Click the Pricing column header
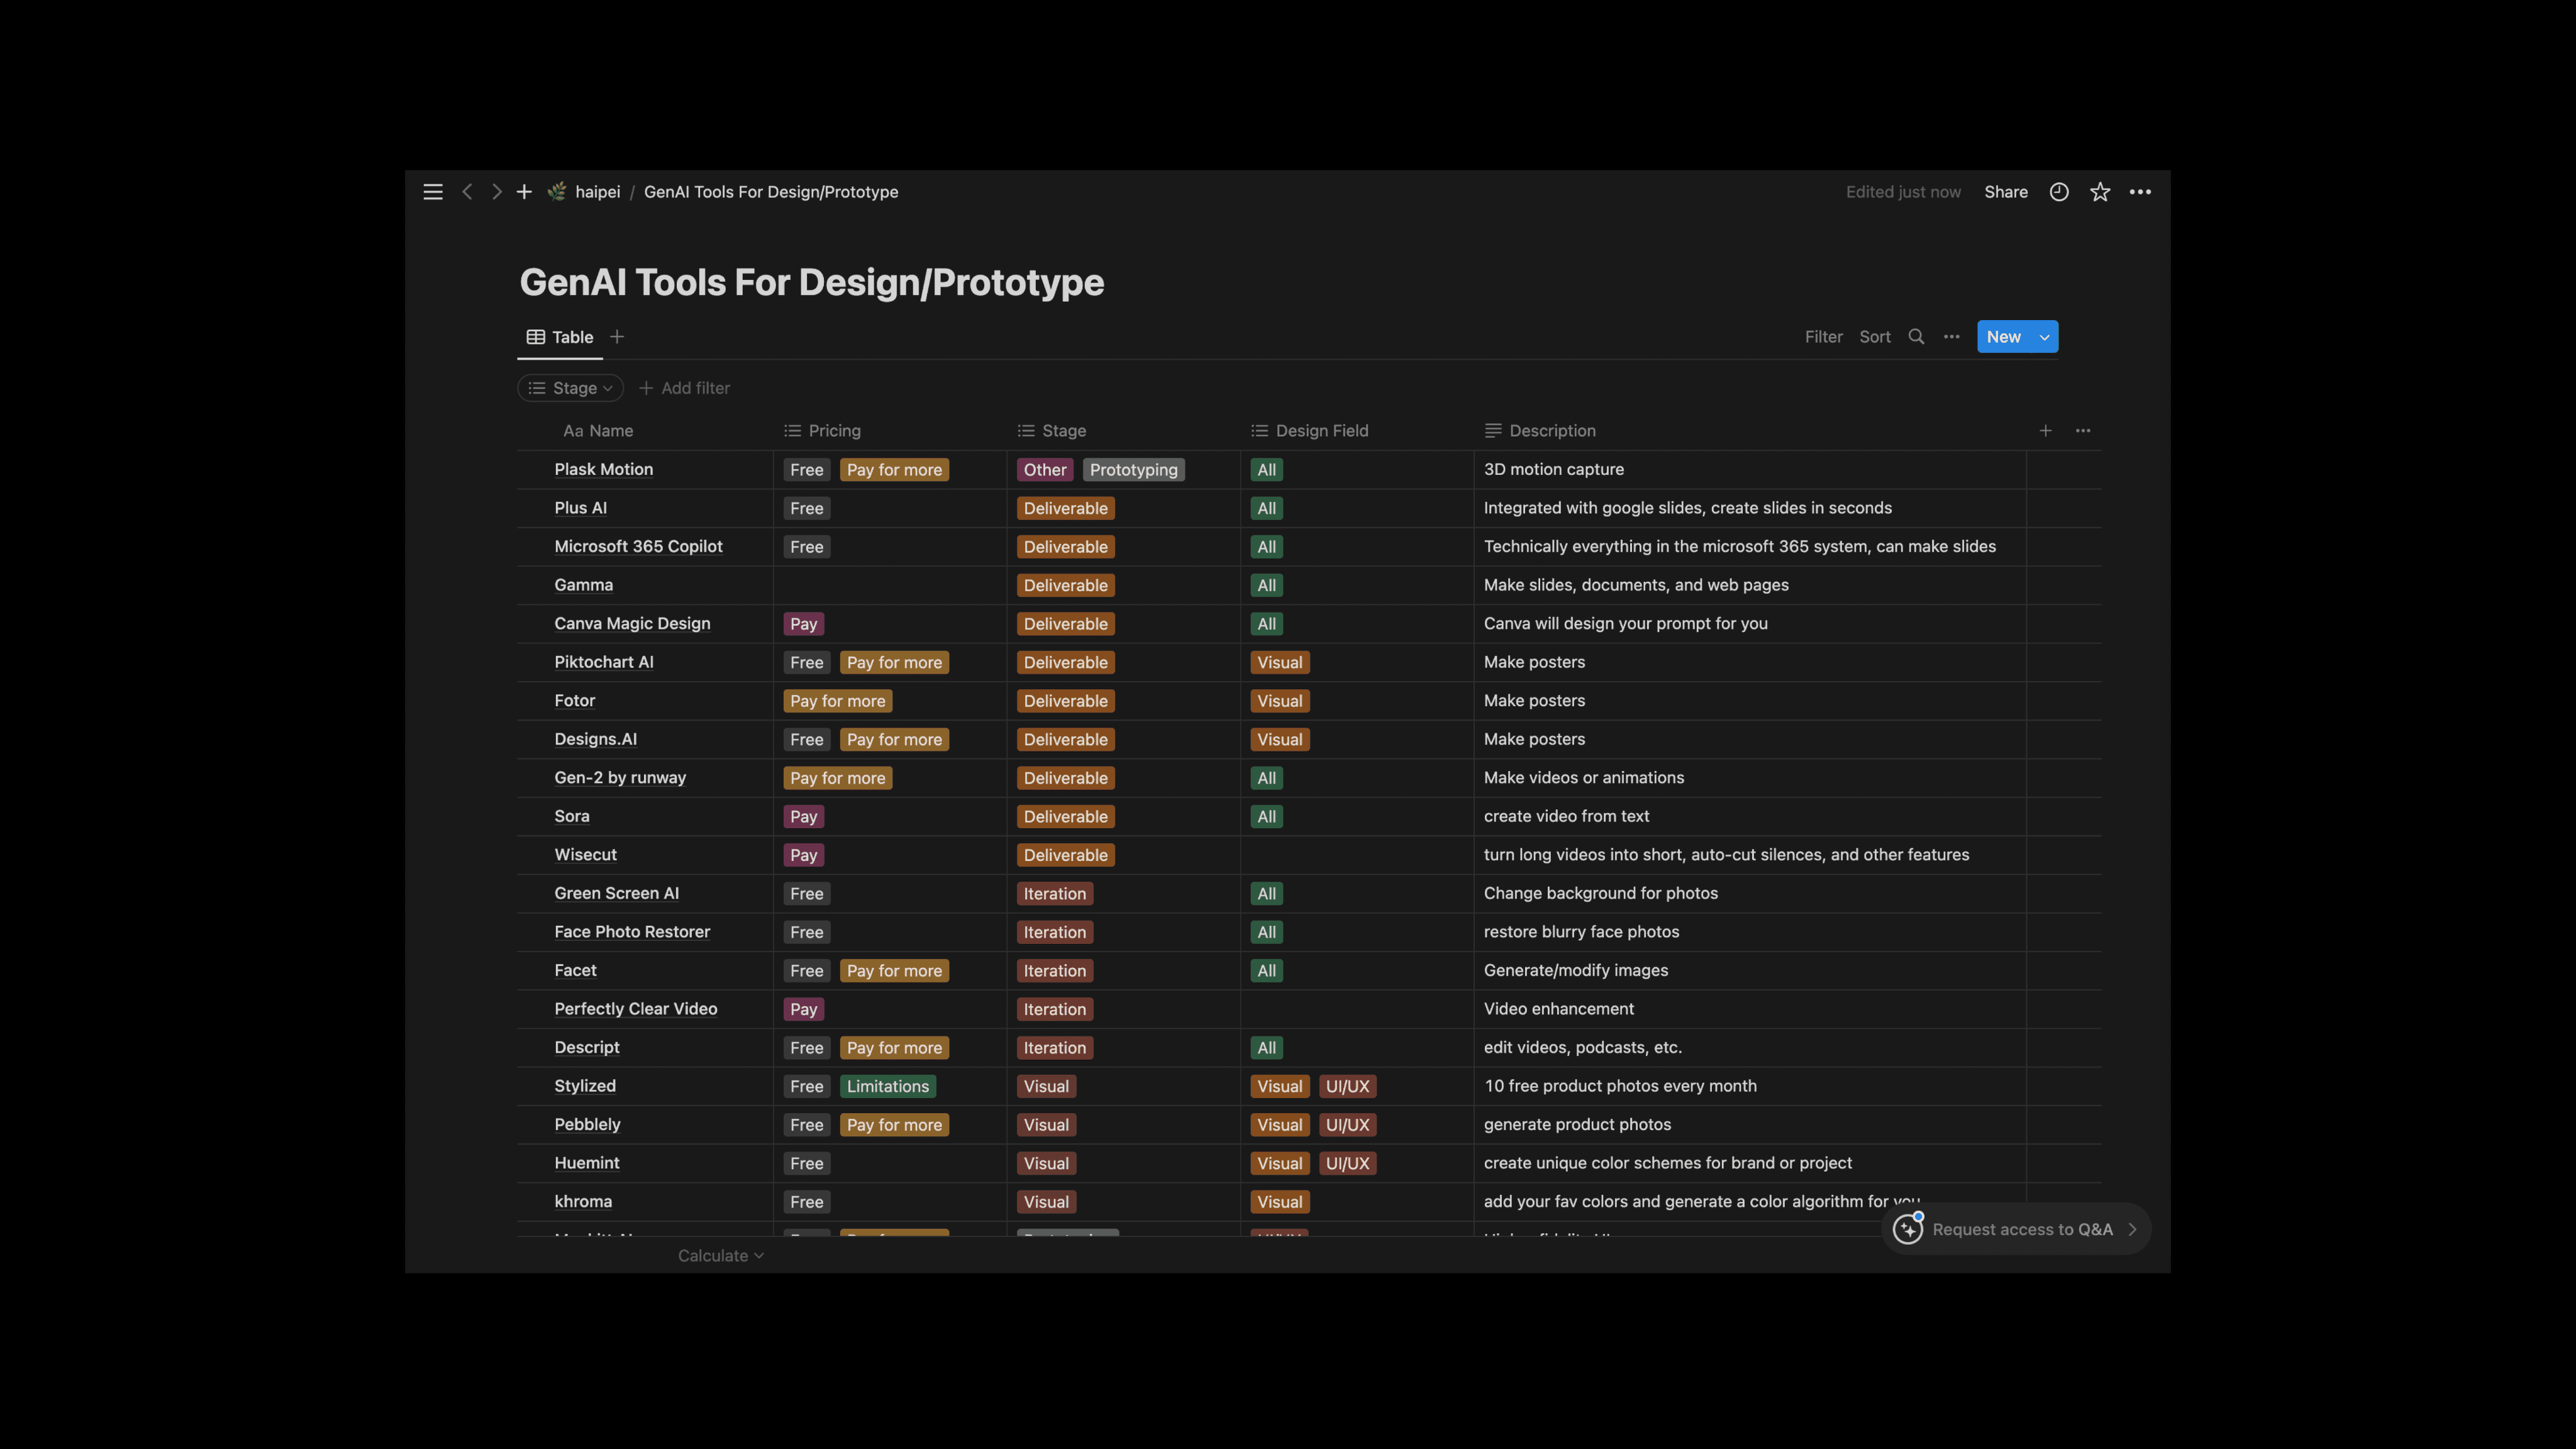Viewport: 2576px width, 1449px height. (x=822, y=431)
